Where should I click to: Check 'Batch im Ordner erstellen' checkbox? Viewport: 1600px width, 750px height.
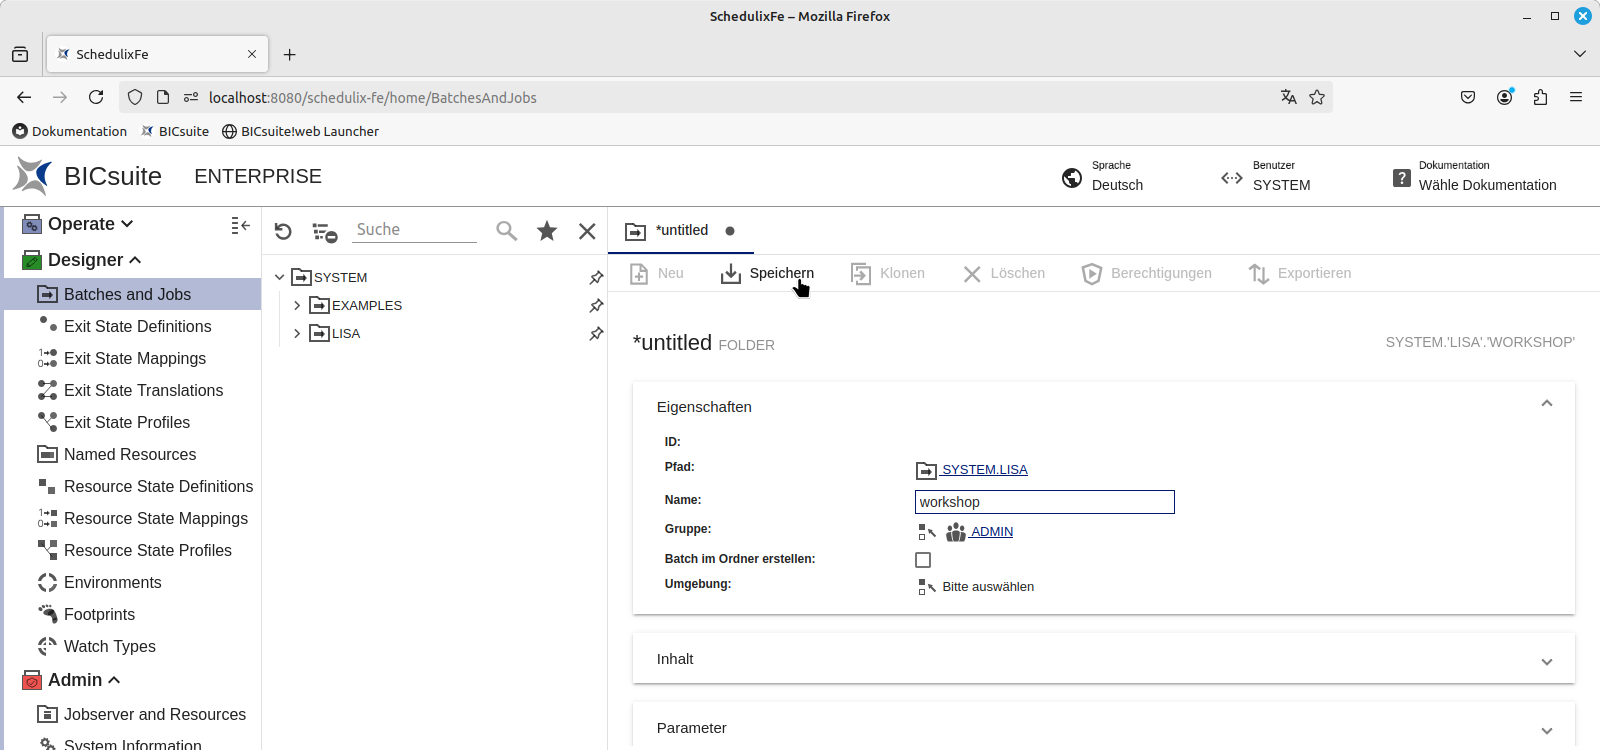click(923, 560)
